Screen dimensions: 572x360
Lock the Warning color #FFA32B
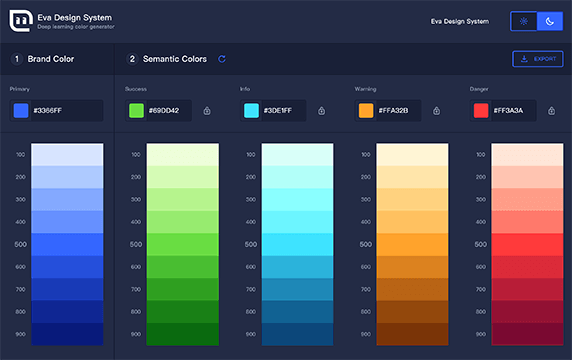436,111
